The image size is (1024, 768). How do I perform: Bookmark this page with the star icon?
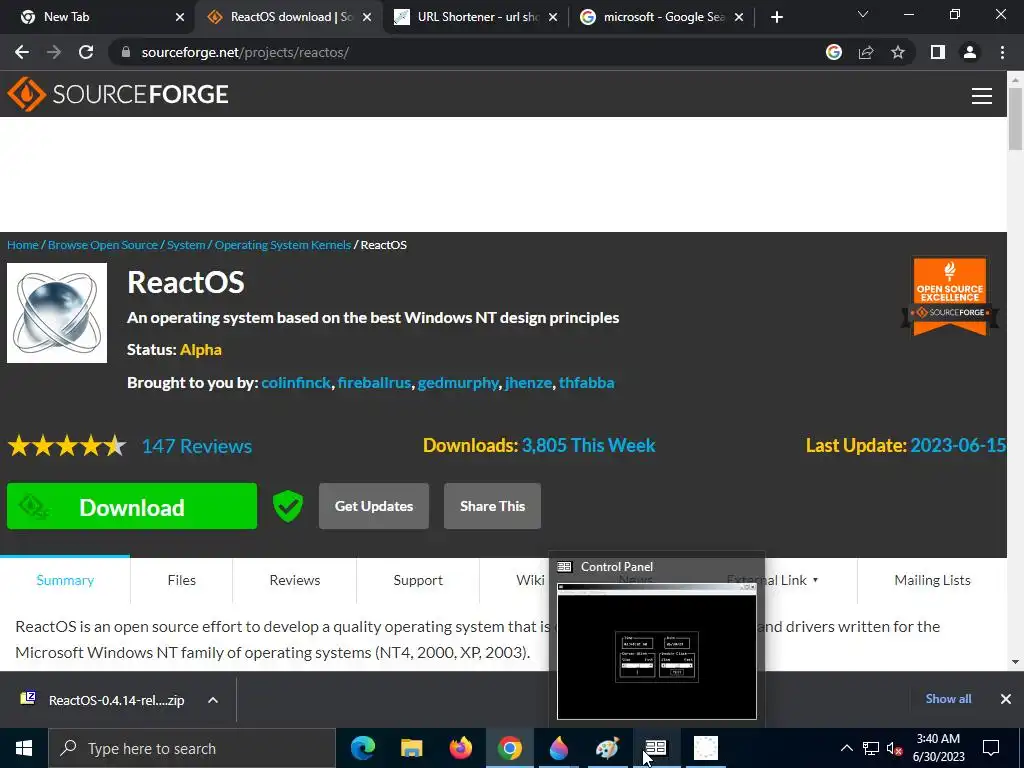(x=898, y=52)
